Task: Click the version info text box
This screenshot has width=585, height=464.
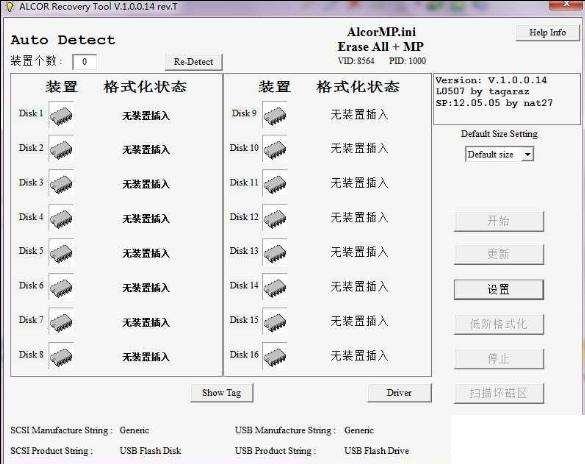Action: coord(507,99)
